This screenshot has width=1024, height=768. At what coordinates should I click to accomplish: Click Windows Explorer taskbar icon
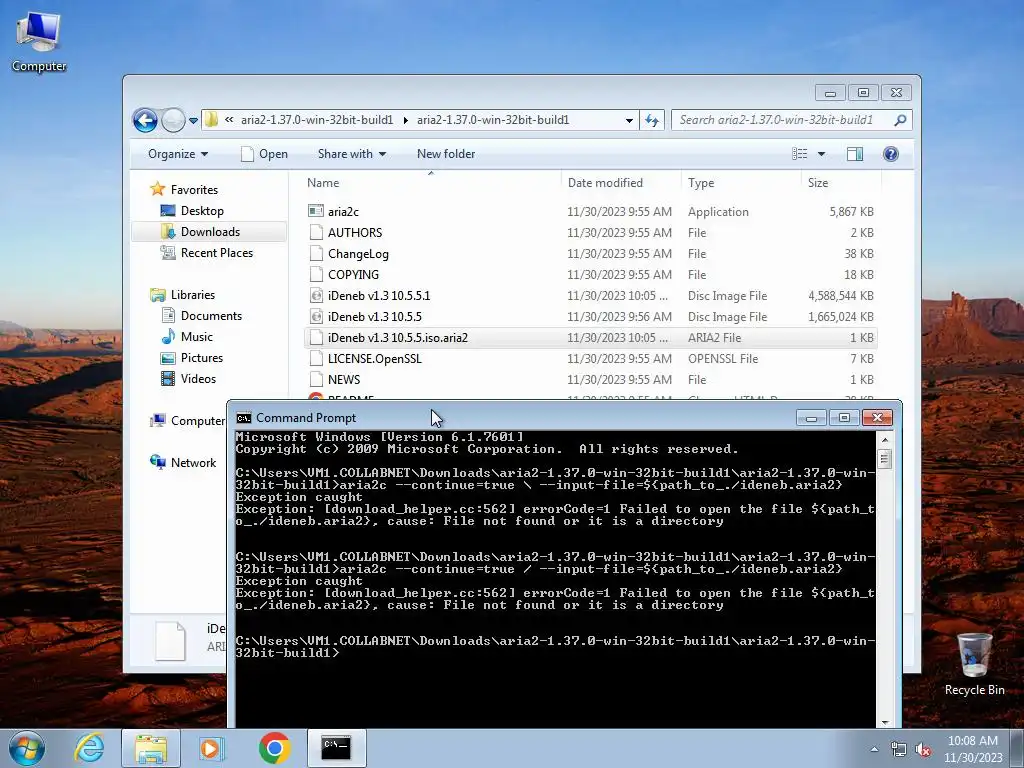pyautogui.click(x=151, y=748)
